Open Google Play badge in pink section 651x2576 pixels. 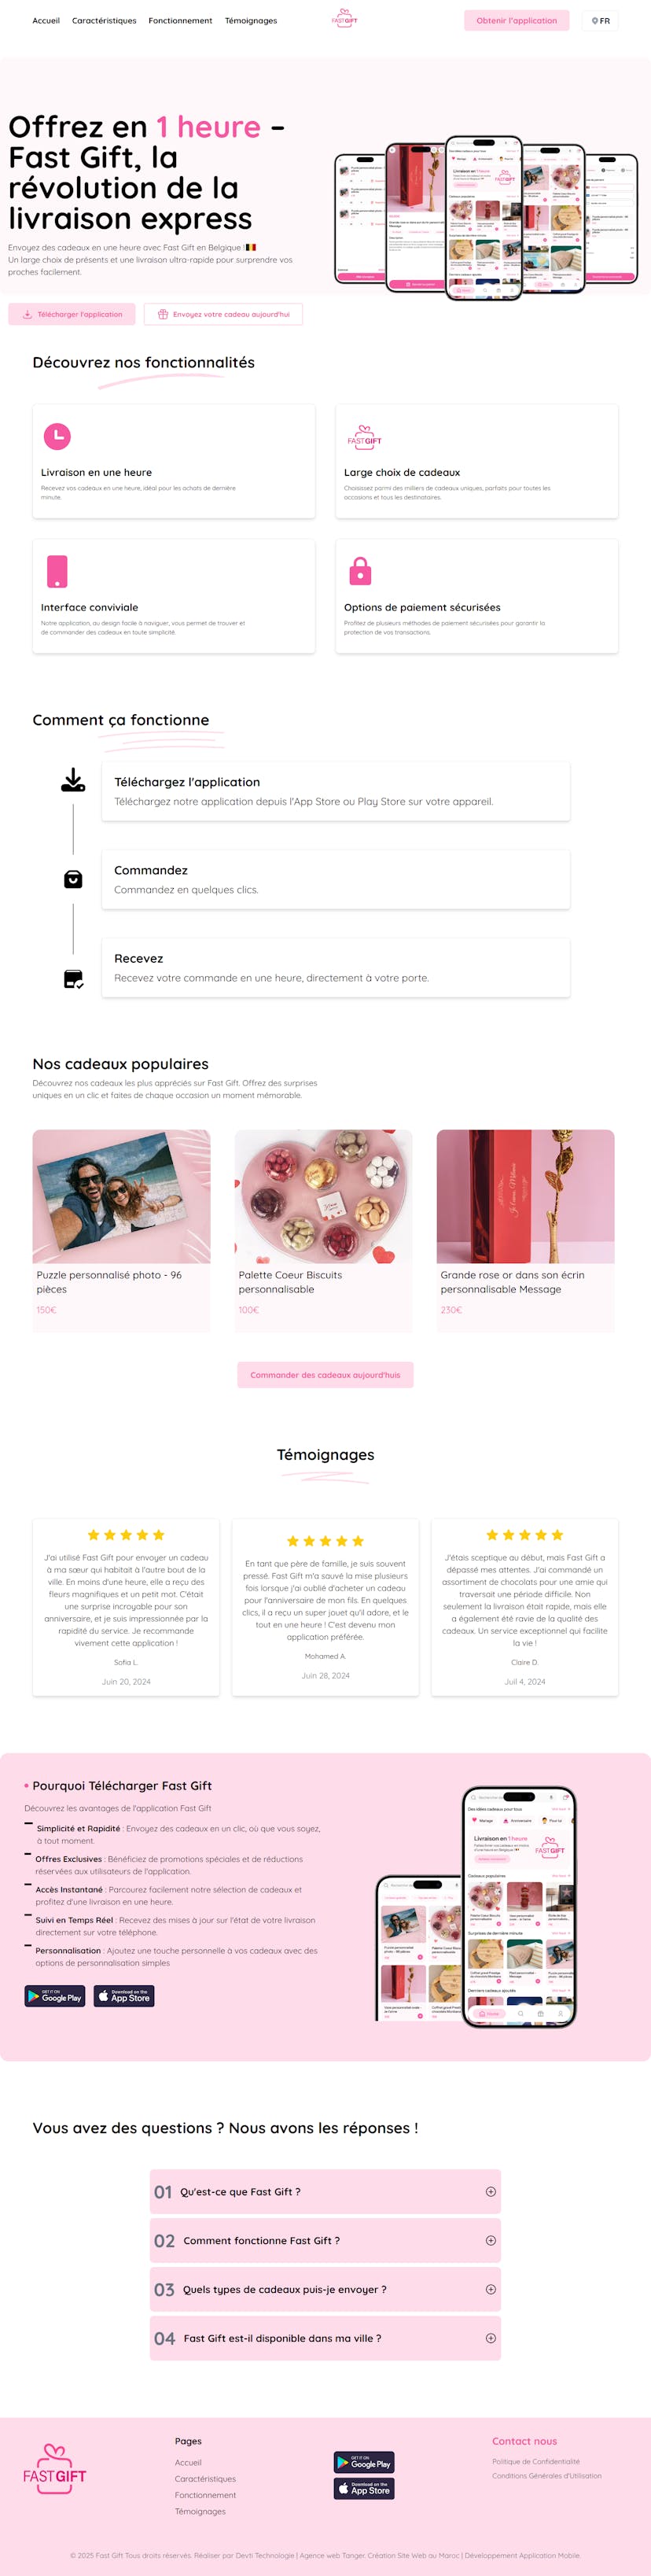[x=55, y=1996]
